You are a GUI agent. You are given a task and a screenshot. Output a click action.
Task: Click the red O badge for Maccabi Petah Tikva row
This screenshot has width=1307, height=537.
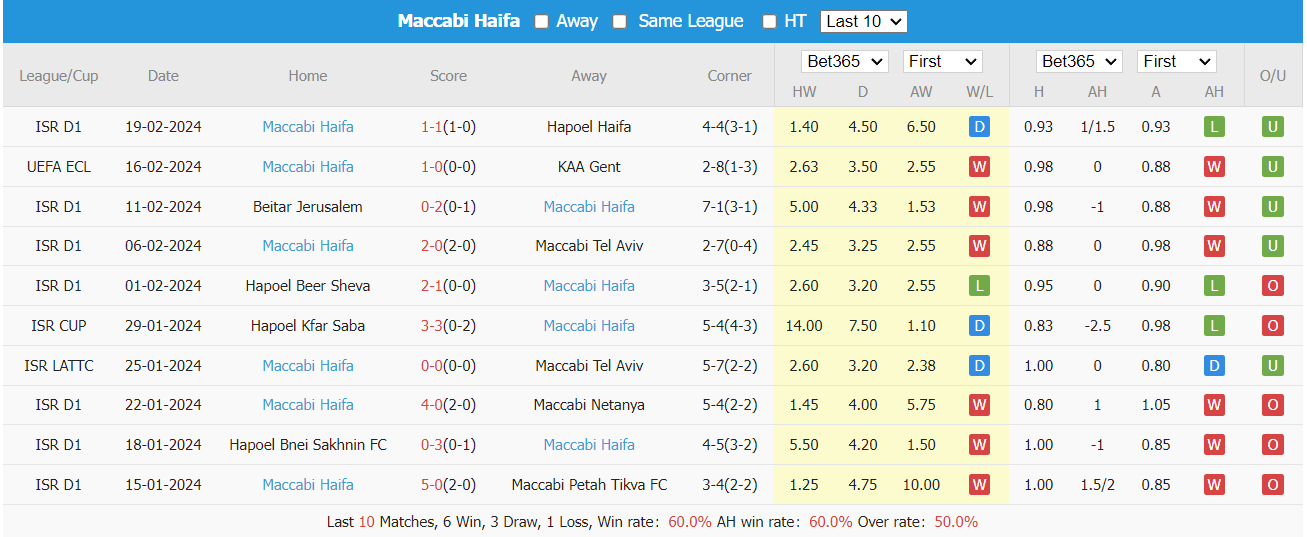pyautogui.click(x=1272, y=485)
